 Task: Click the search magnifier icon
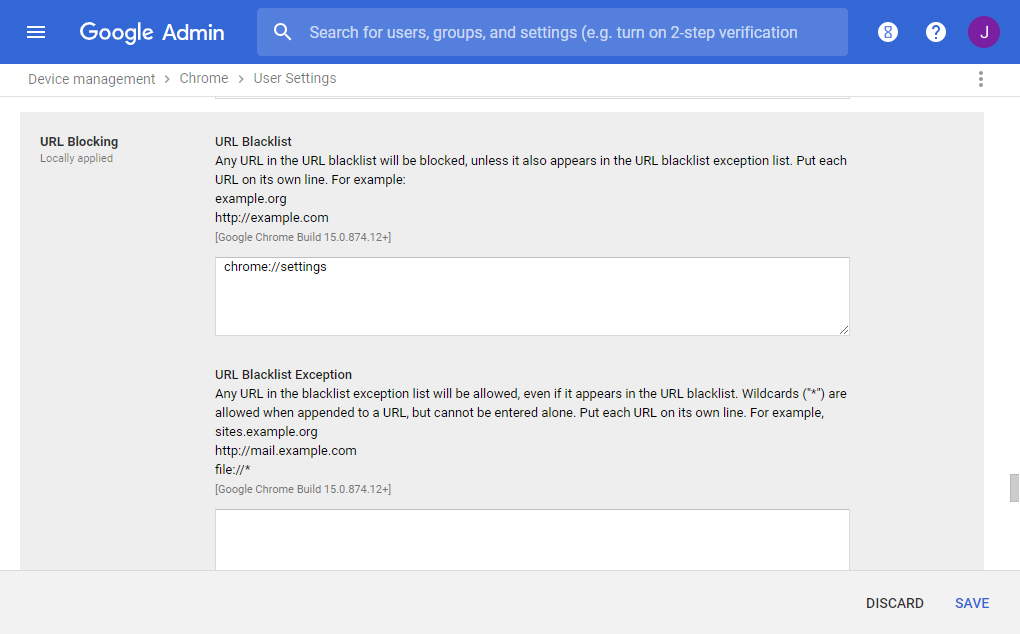[283, 32]
